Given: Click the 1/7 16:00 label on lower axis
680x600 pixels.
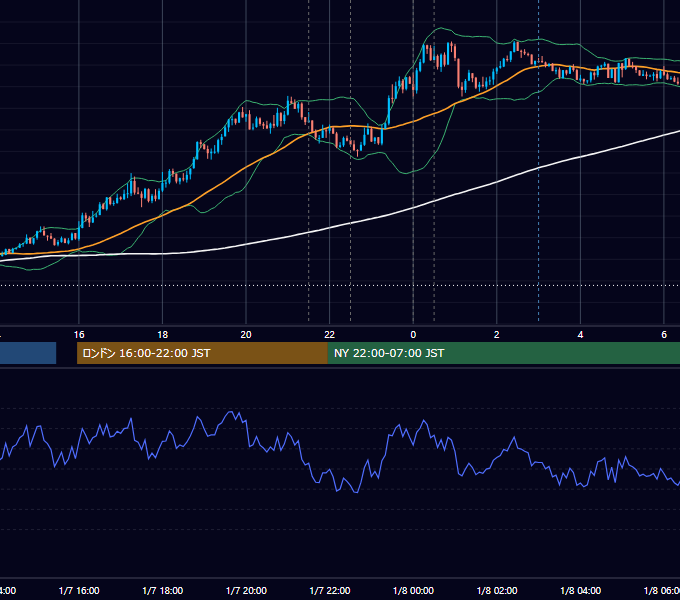Looking at the screenshot, I should pos(79,591).
